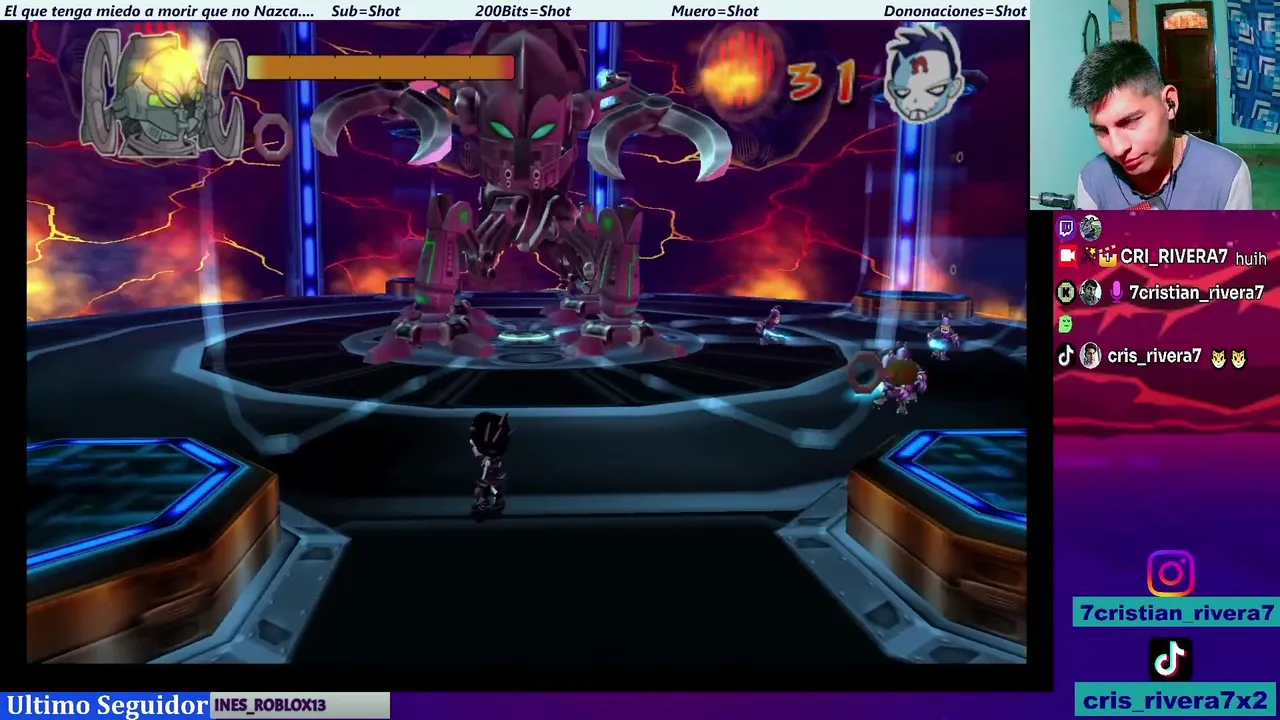
Task: Click the "El que tenga miedo a morir" banner text
Action: (160, 11)
